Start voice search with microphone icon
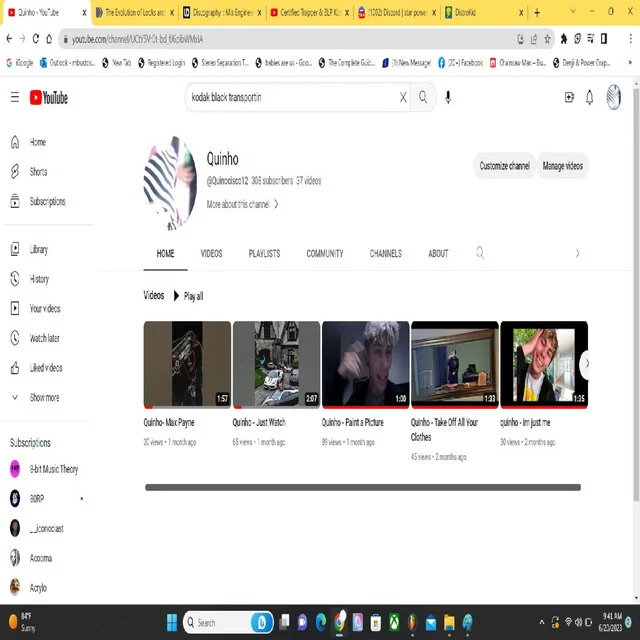Viewport: 640px width, 640px height. (448, 97)
